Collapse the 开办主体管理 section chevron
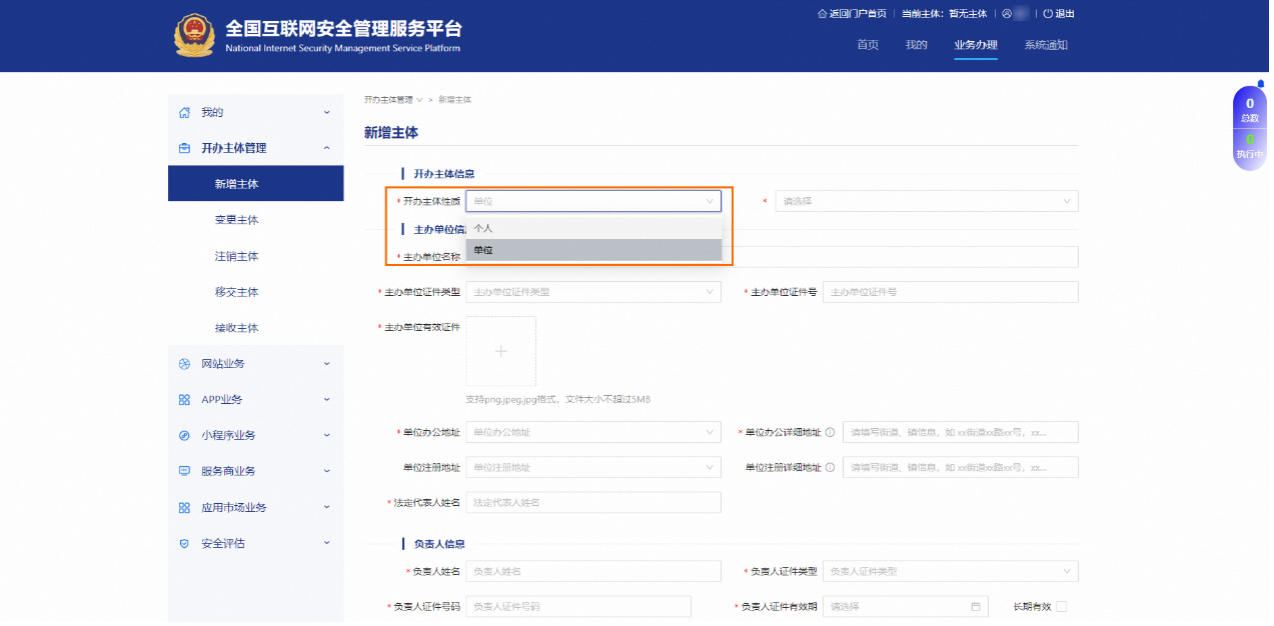Viewport: 1274px width, 626px height. (327, 147)
